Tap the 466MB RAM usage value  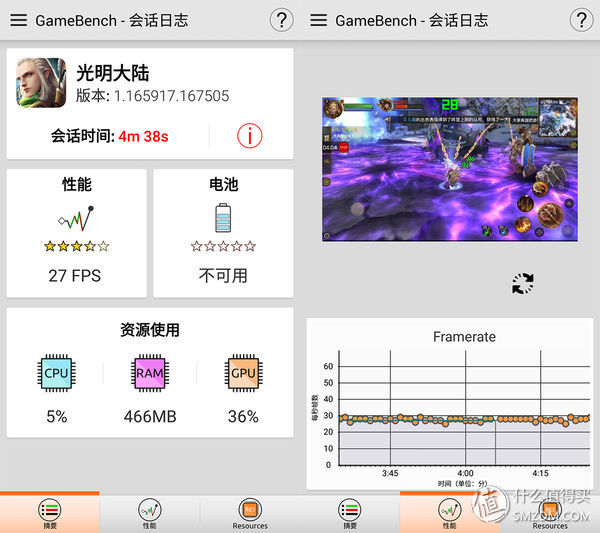click(150, 416)
